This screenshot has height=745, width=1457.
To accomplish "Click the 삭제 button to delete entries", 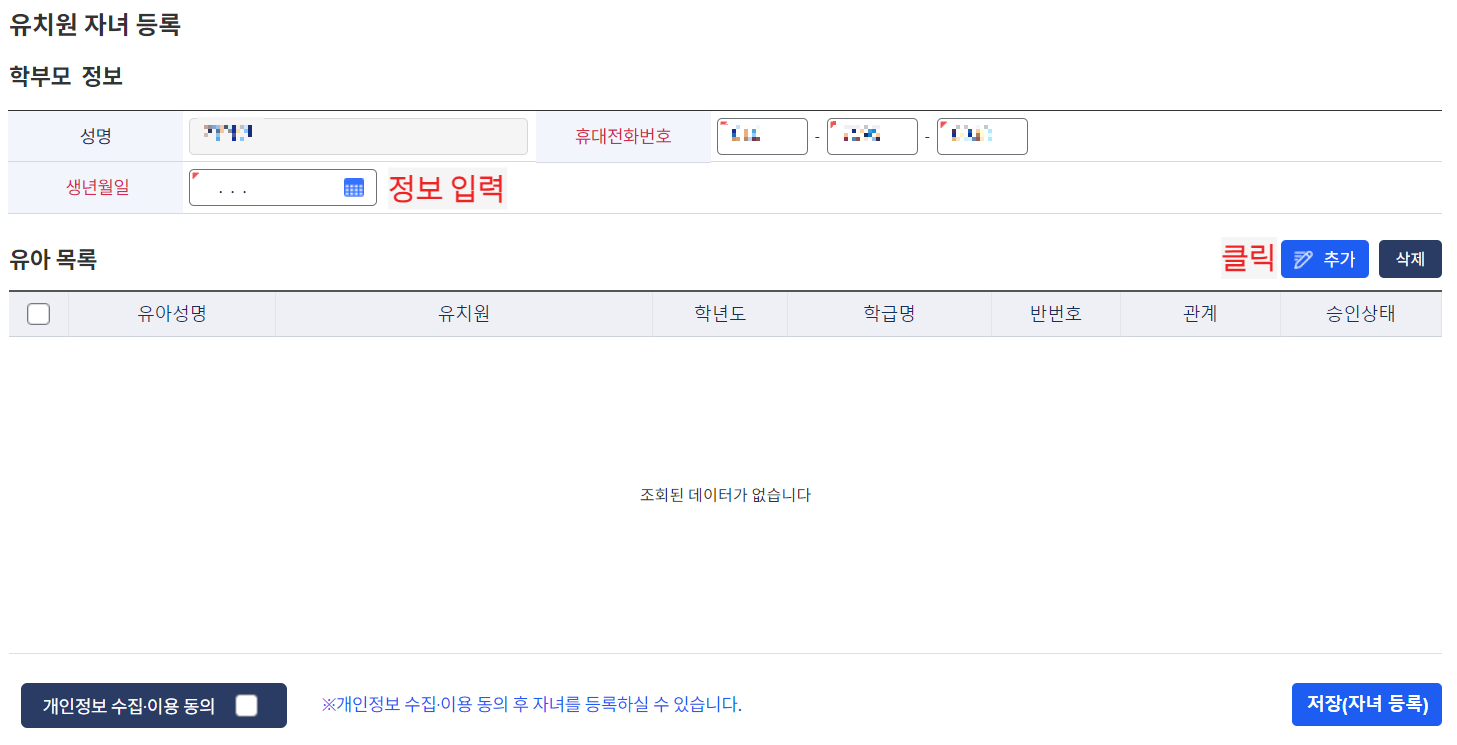I will [1409, 258].
